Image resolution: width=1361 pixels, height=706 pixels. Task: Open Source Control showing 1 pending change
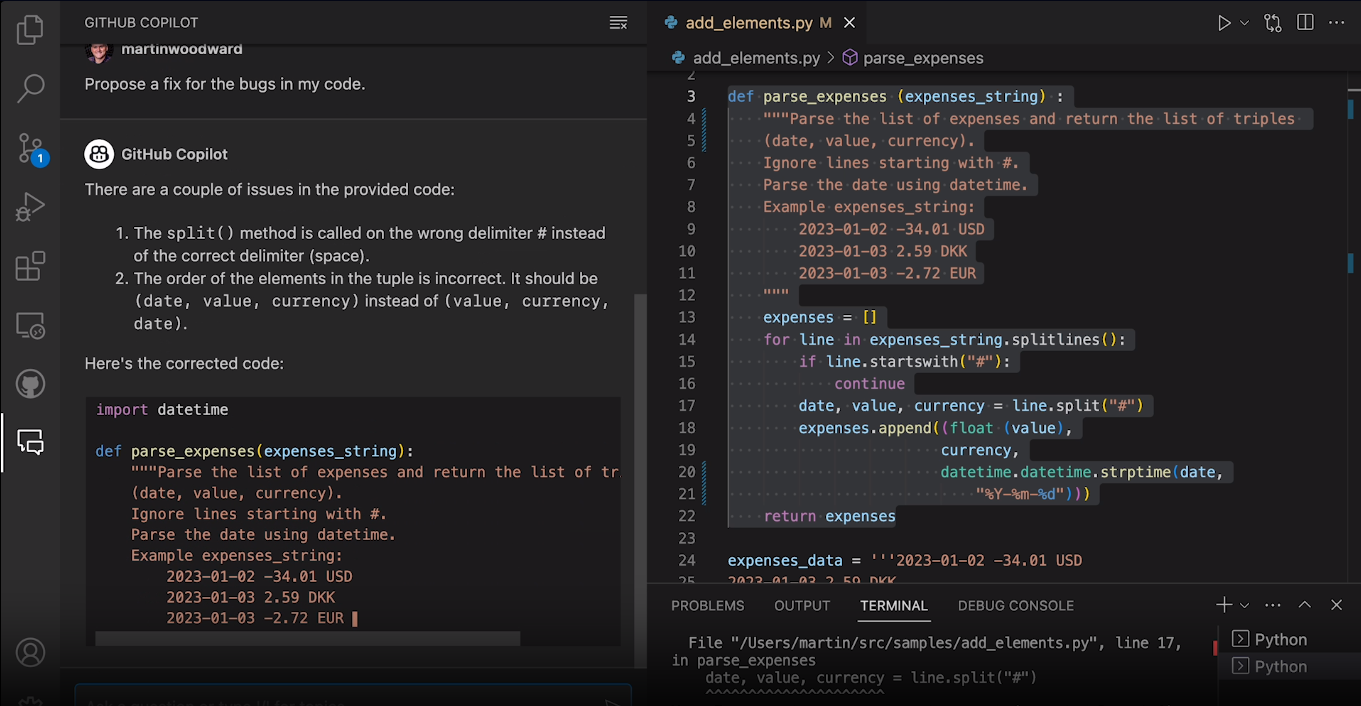pyautogui.click(x=29, y=148)
